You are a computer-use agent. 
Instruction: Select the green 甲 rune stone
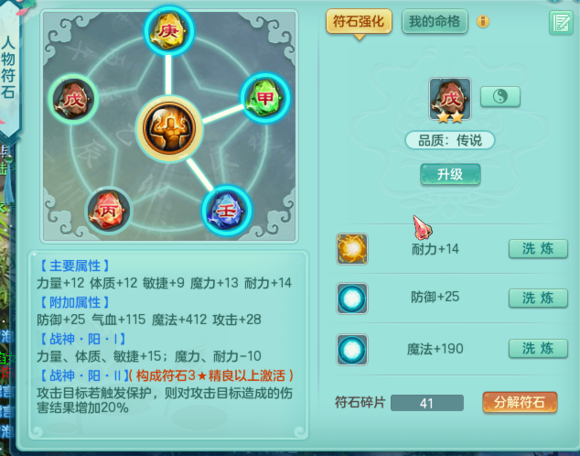(265, 98)
